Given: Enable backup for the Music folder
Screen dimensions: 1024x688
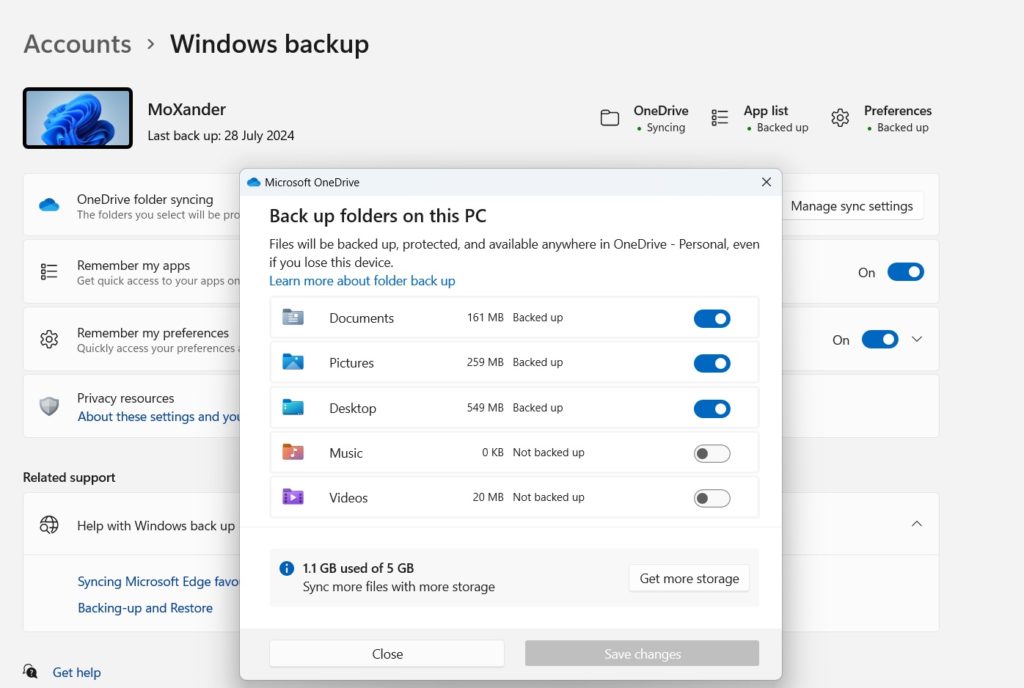Looking at the screenshot, I should (x=712, y=452).
